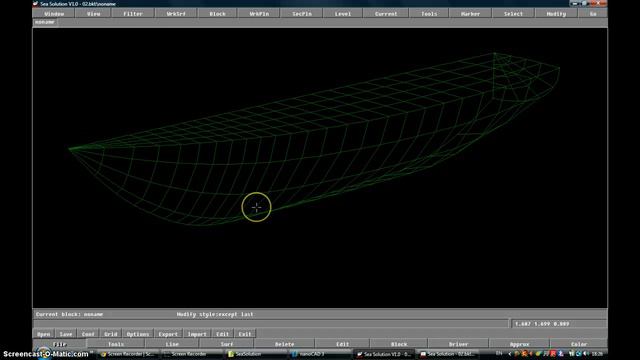
Task: Open the Block menu in top bar
Action: tap(218, 13)
